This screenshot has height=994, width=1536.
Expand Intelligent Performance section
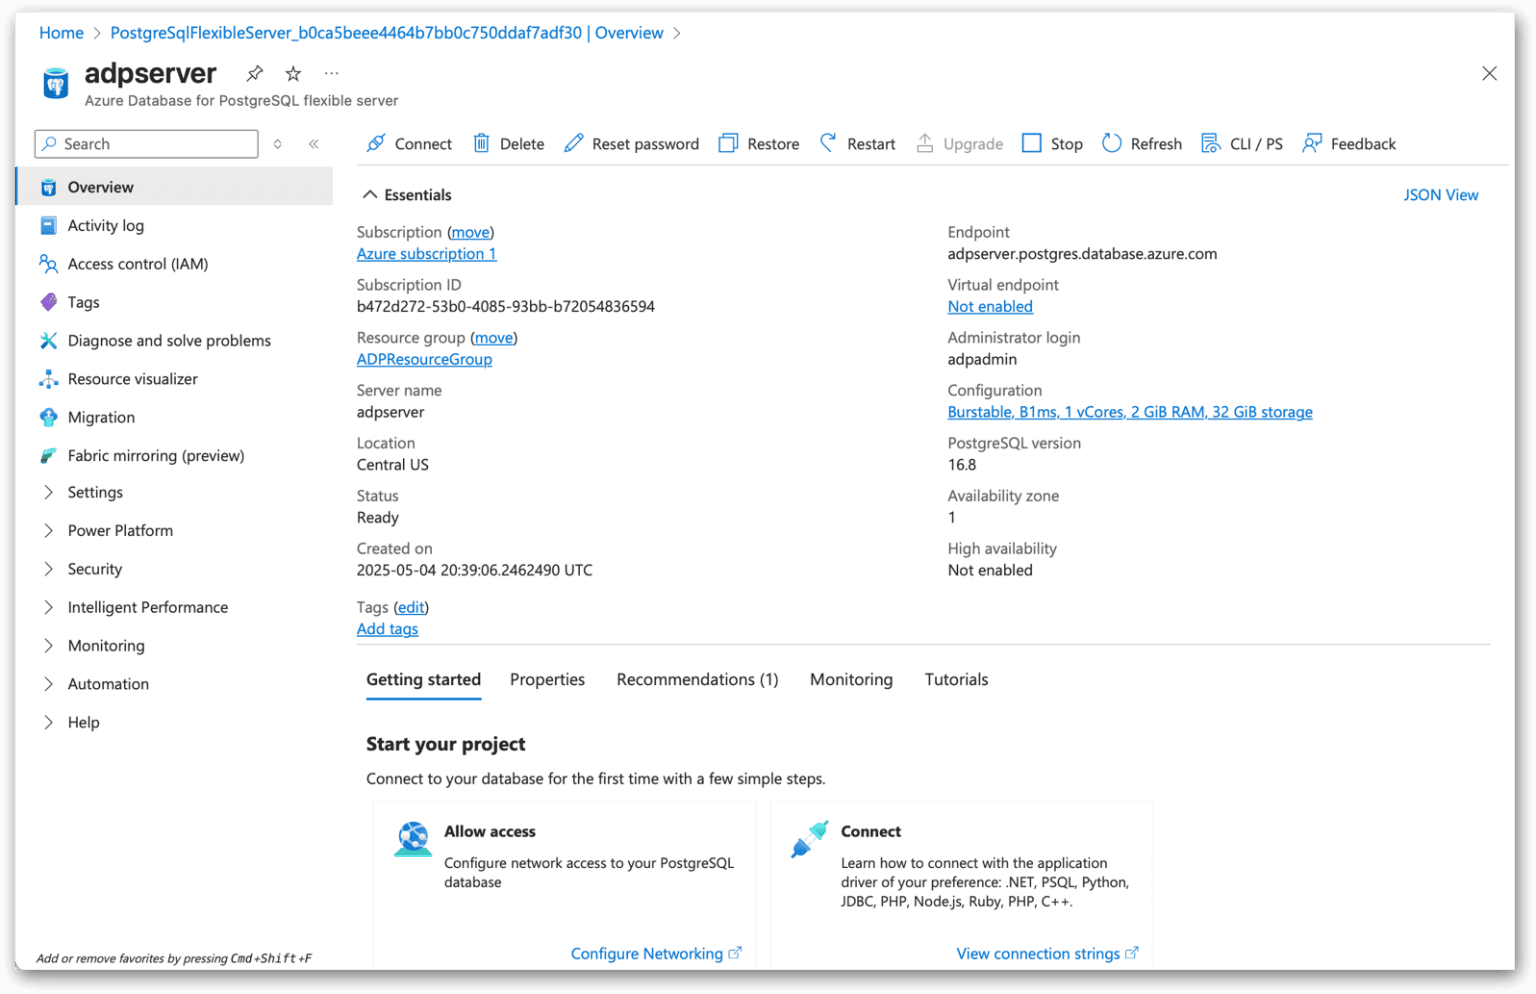click(48, 607)
